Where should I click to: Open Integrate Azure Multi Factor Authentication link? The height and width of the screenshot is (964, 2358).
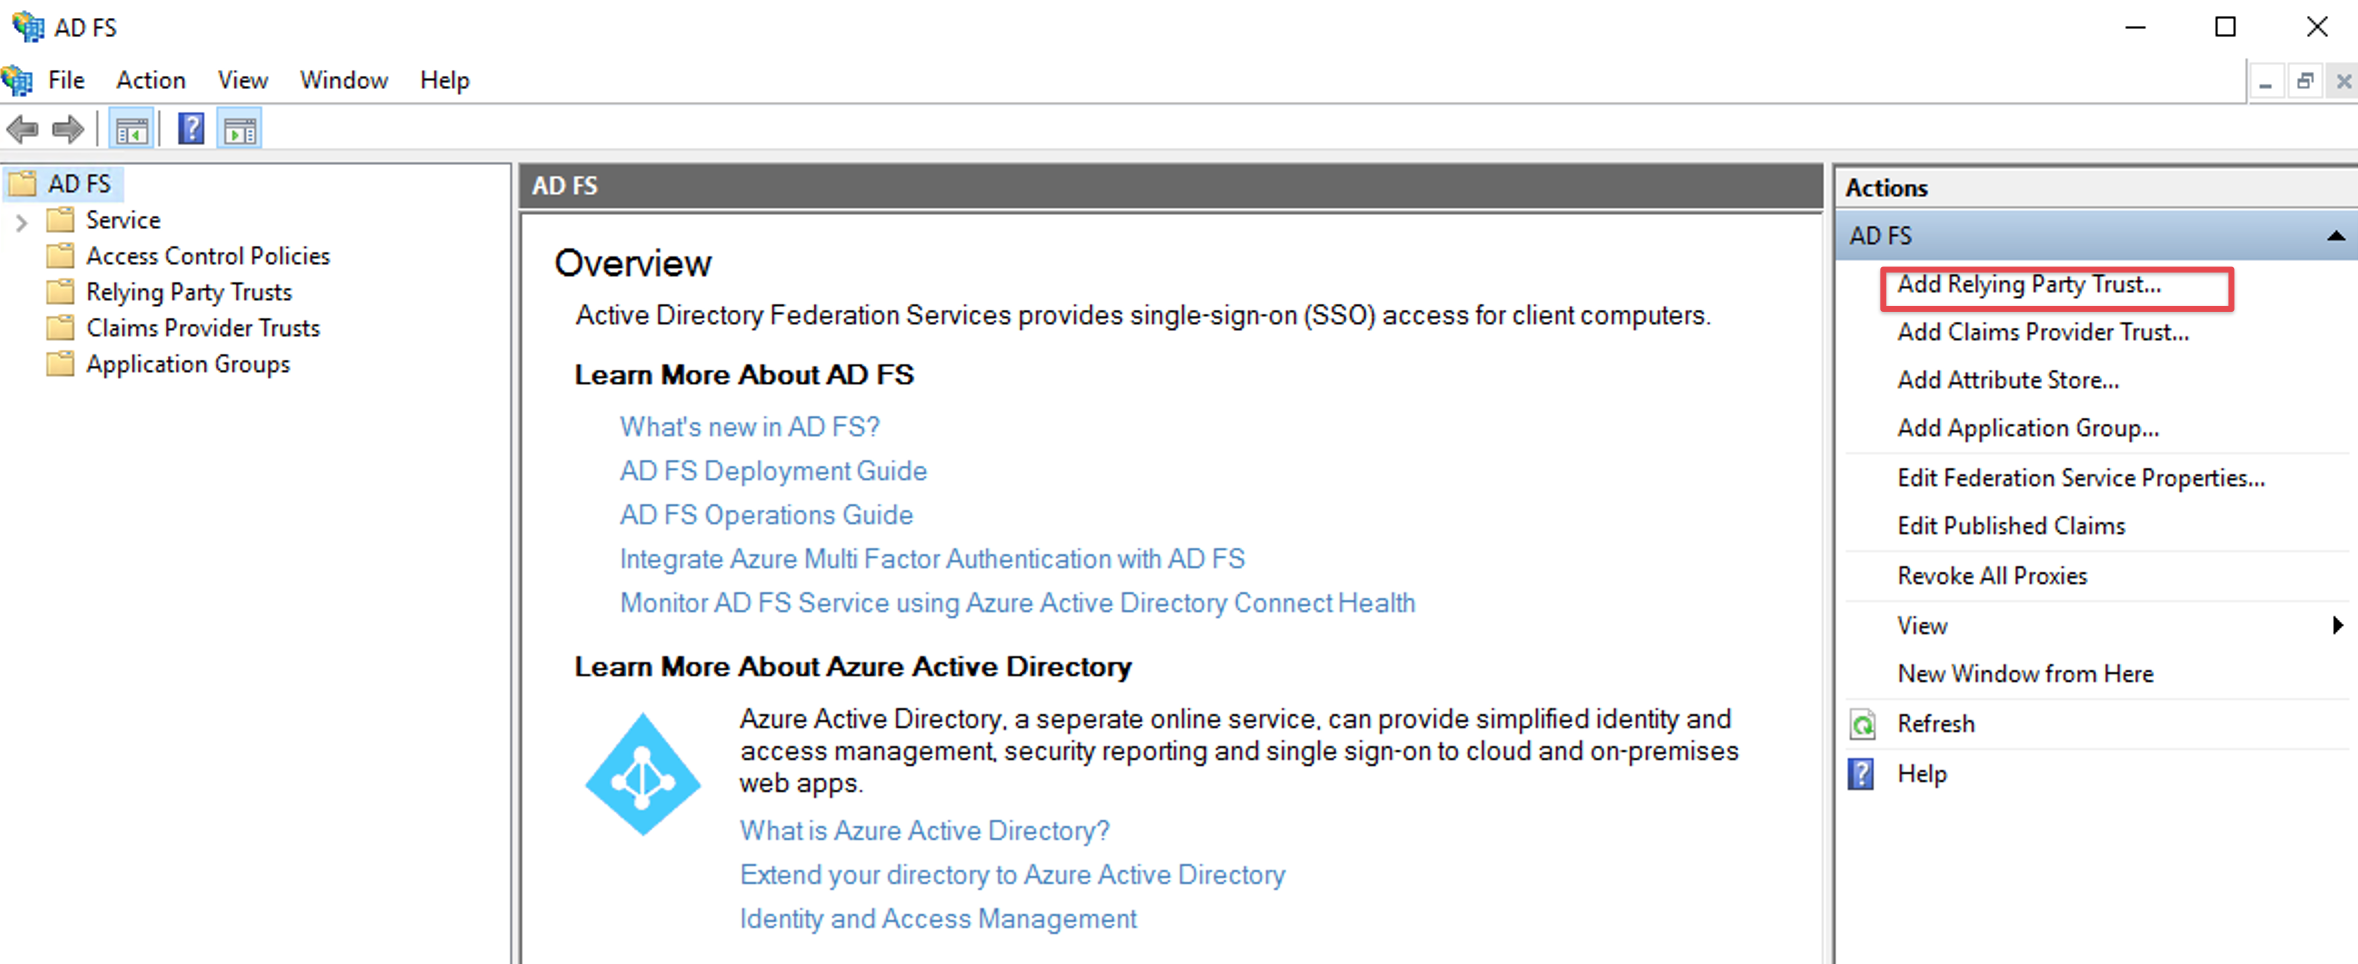coord(932,559)
